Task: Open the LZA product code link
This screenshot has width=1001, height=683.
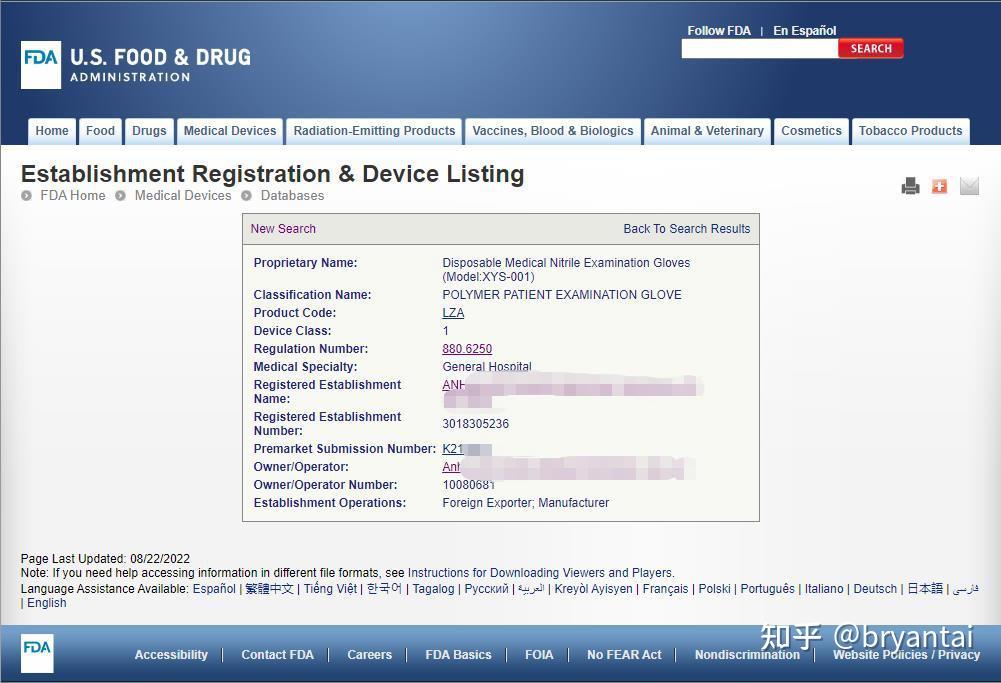Action: point(453,313)
